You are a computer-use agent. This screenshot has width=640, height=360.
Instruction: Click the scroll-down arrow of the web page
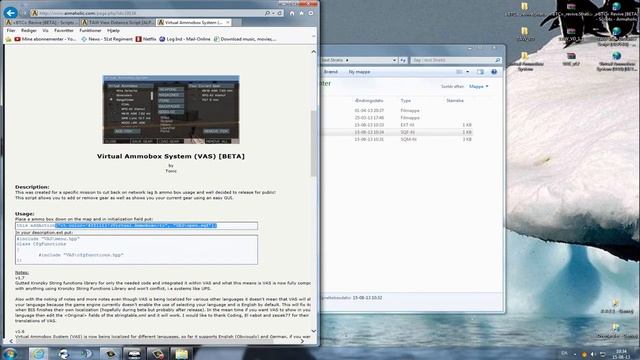(x=313, y=331)
